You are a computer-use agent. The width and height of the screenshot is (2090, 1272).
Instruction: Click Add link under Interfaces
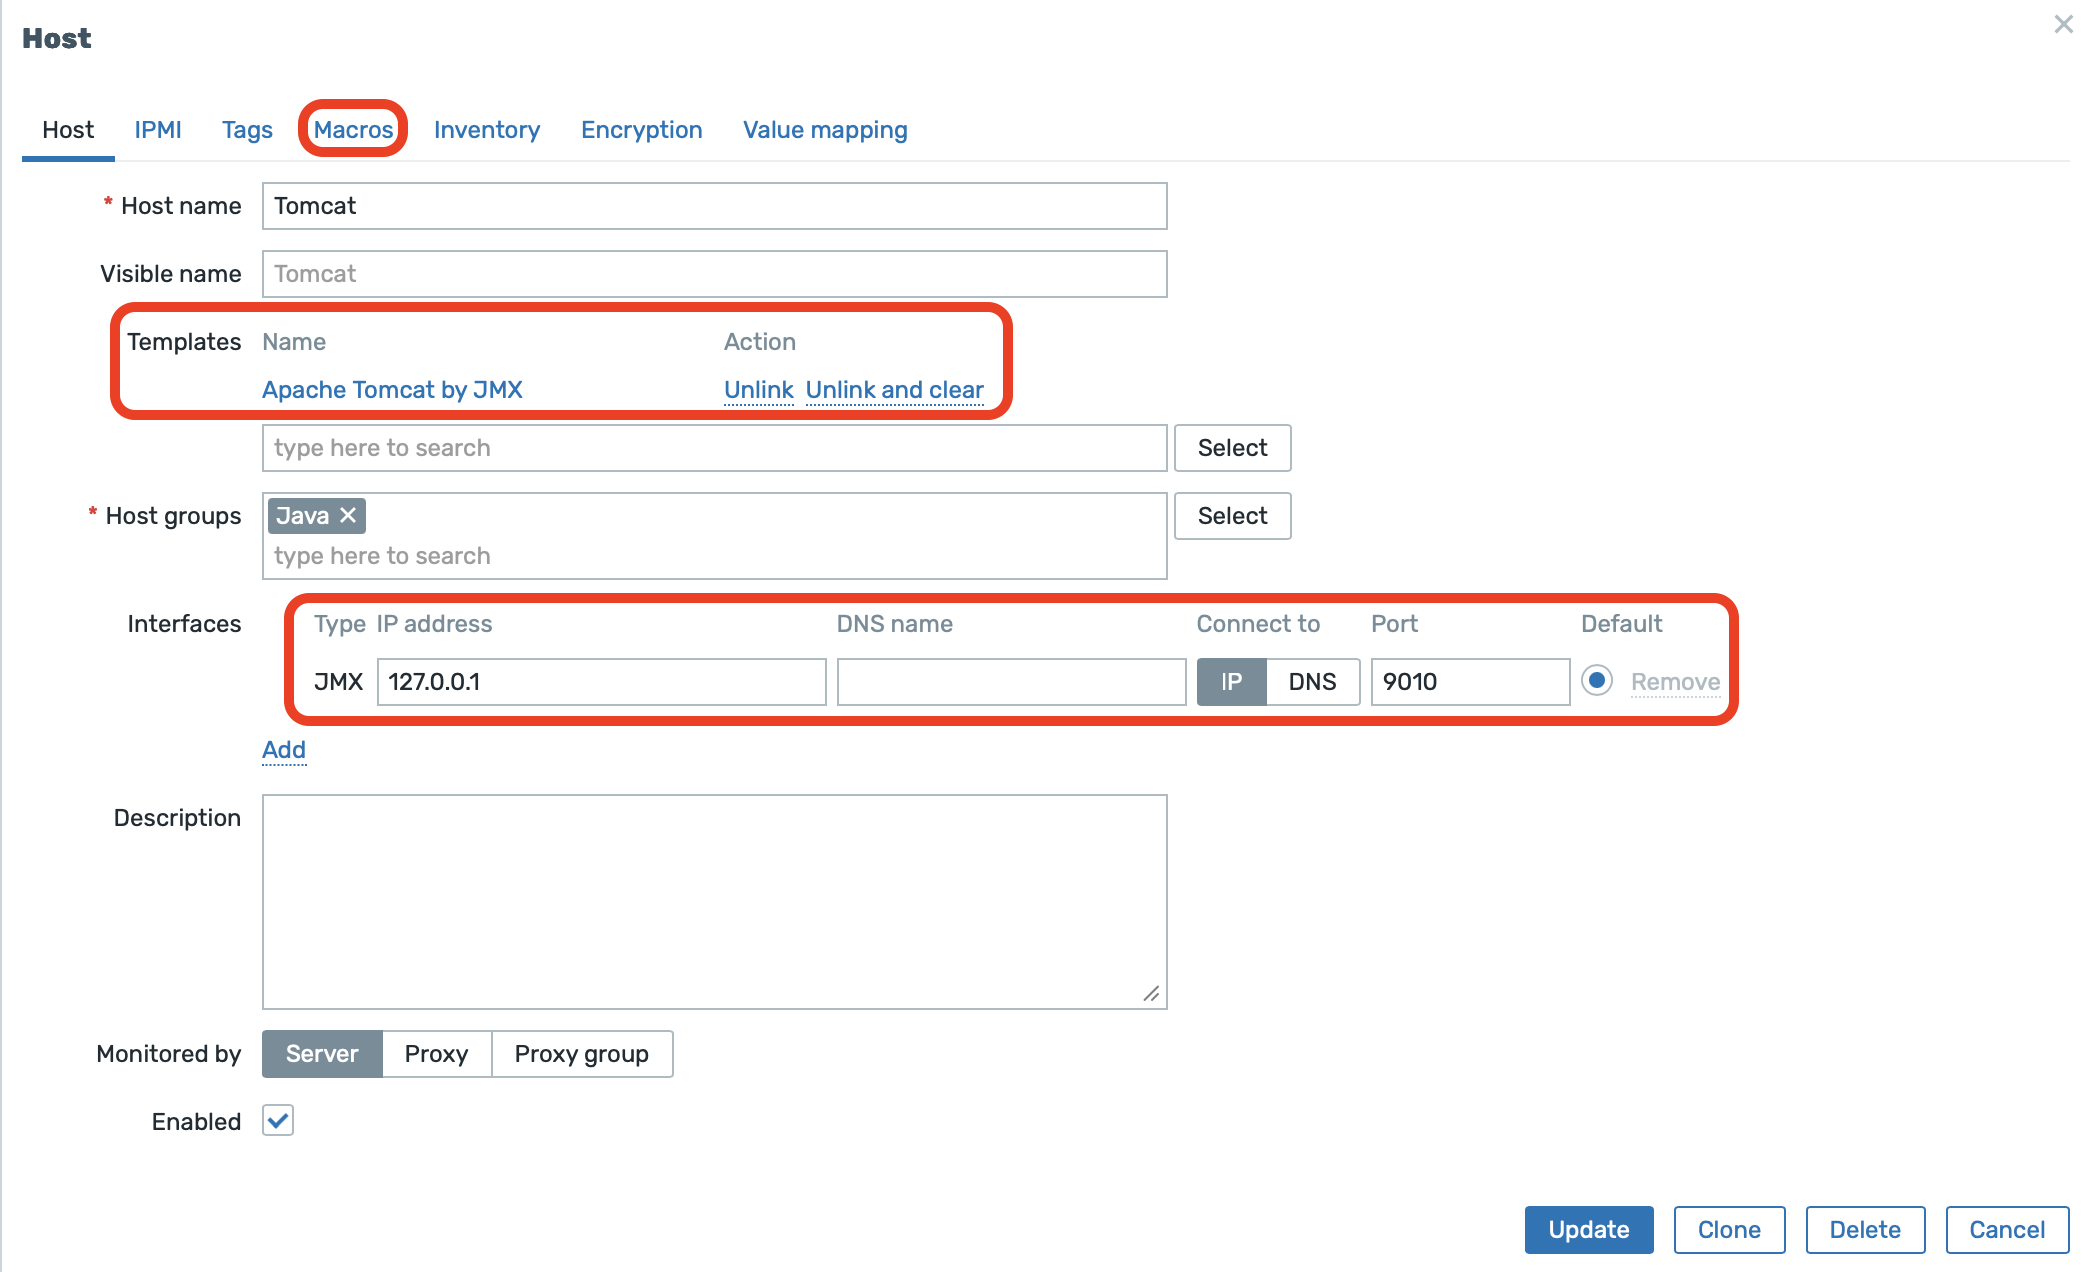(284, 750)
